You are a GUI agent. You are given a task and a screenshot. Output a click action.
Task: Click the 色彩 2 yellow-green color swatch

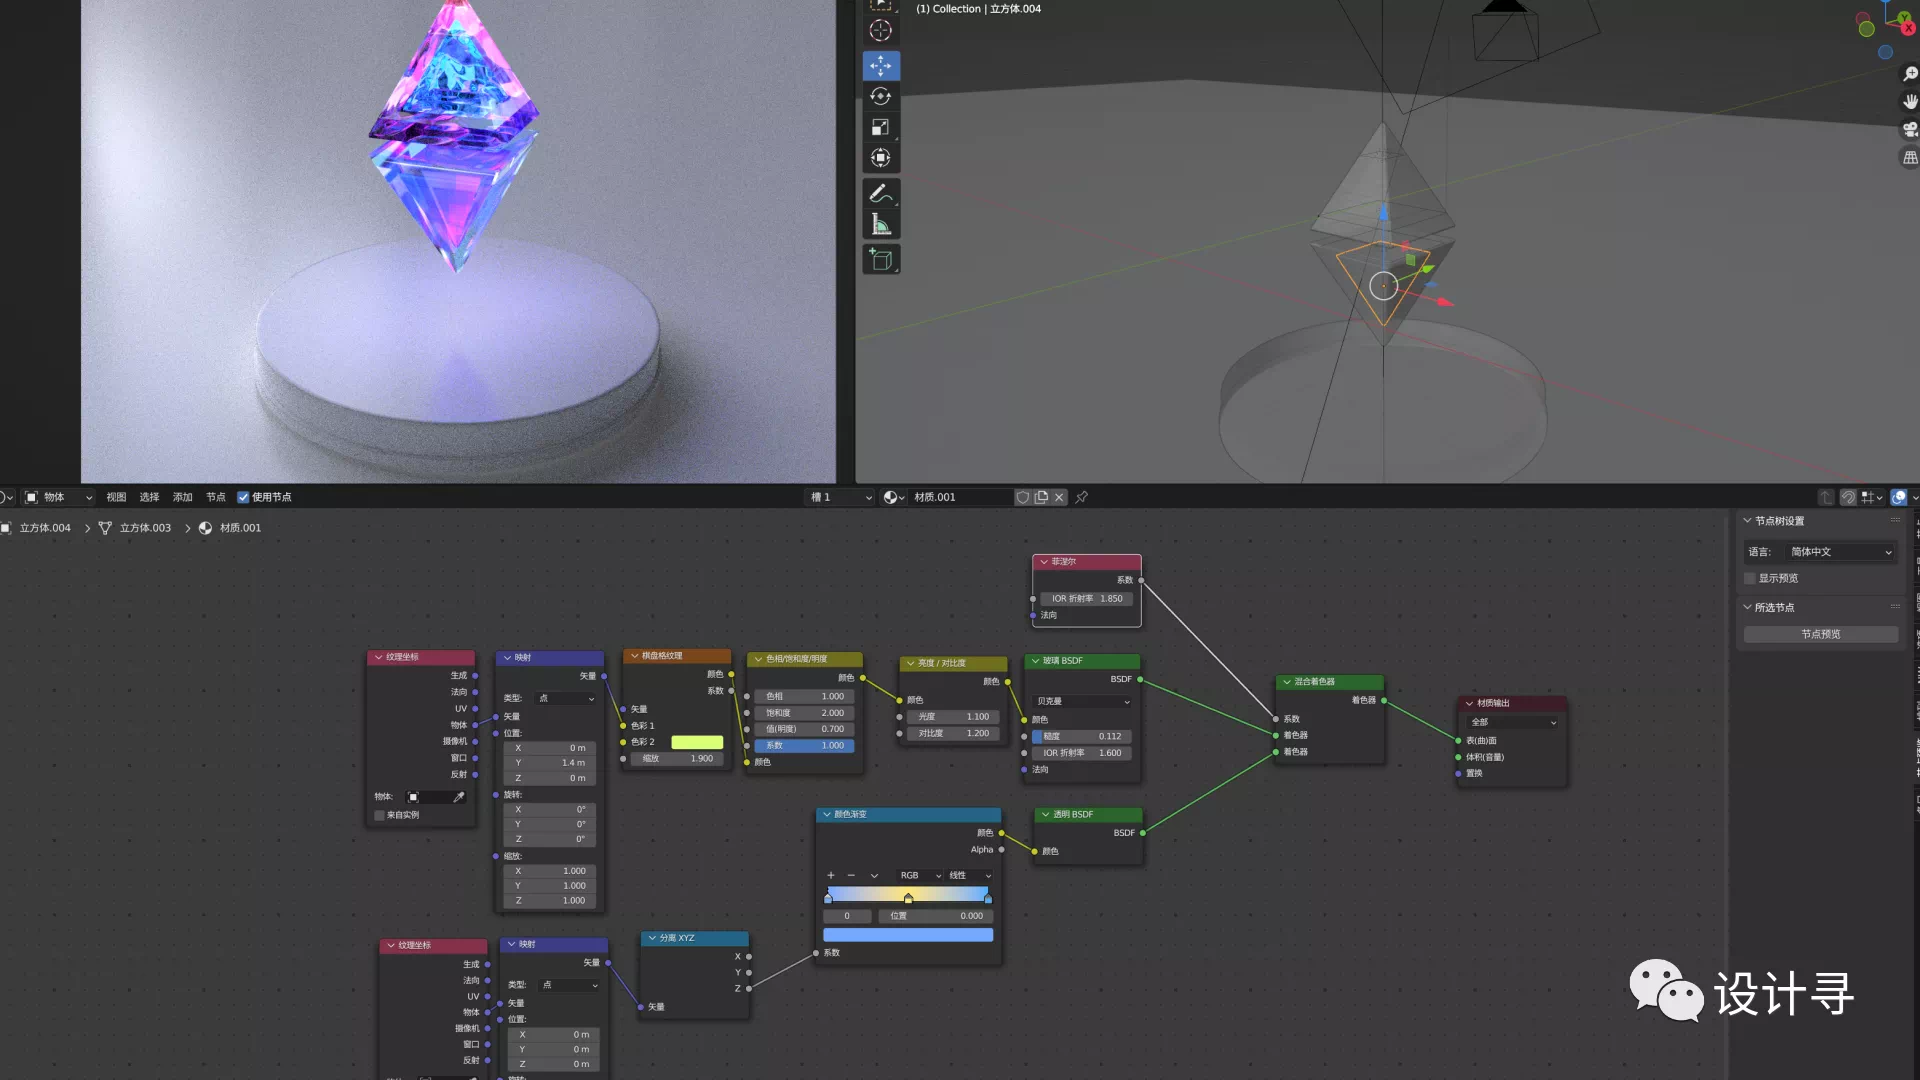click(697, 742)
